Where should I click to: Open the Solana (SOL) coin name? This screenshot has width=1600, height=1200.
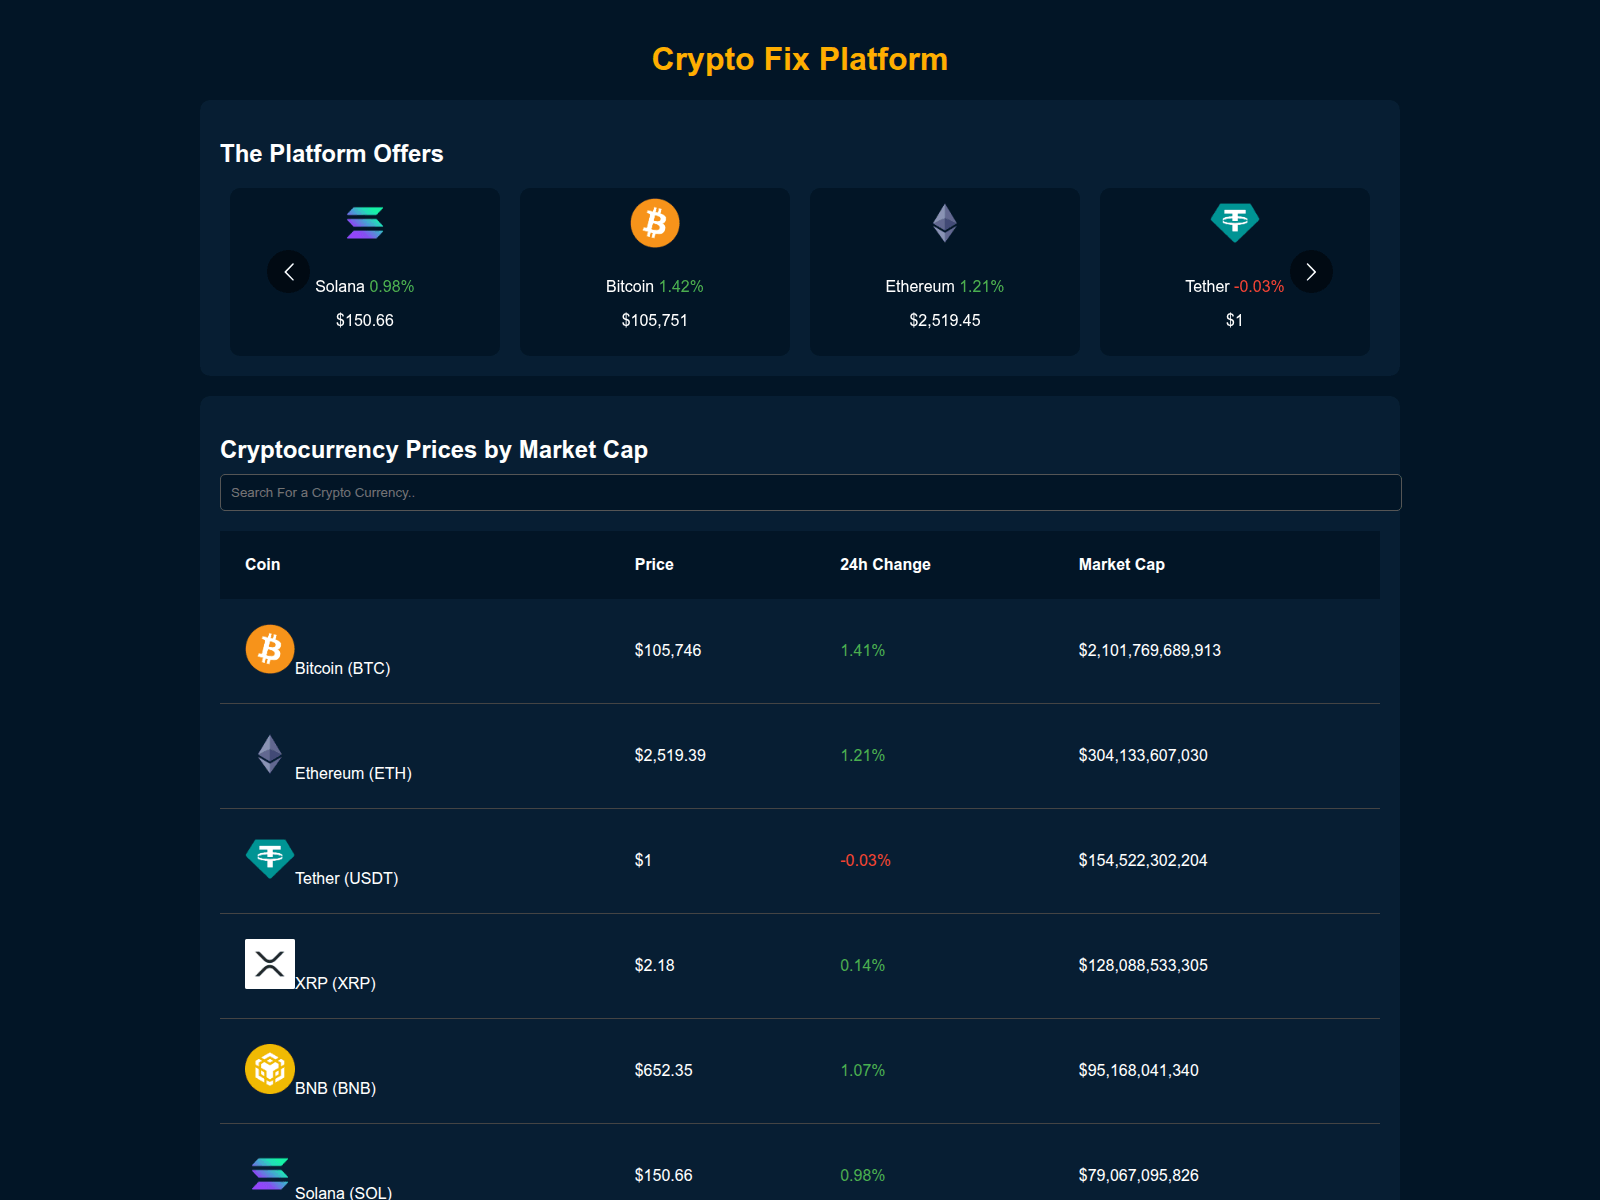click(x=344, y=1193)
